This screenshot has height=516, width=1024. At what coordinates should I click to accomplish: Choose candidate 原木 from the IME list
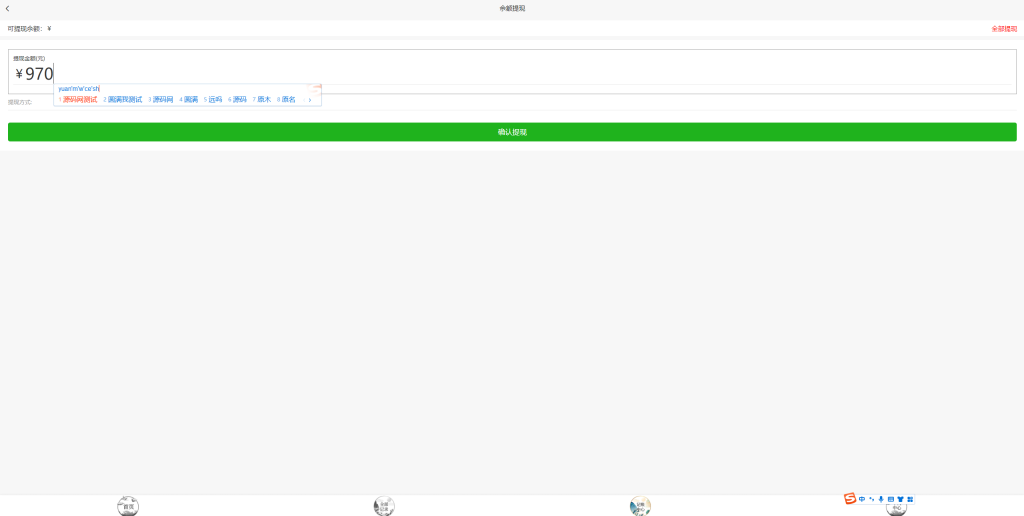pyautogui.click(x=263, y=100)
